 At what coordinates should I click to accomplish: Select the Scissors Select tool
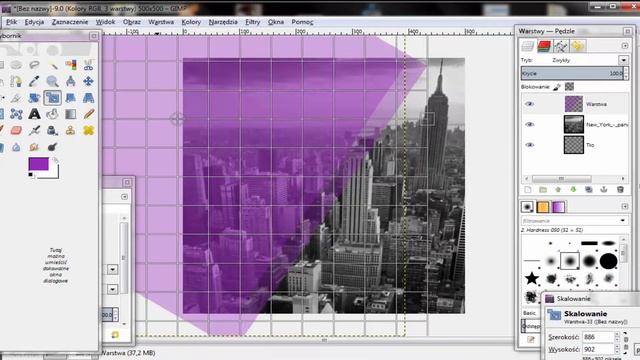point(88,65)
